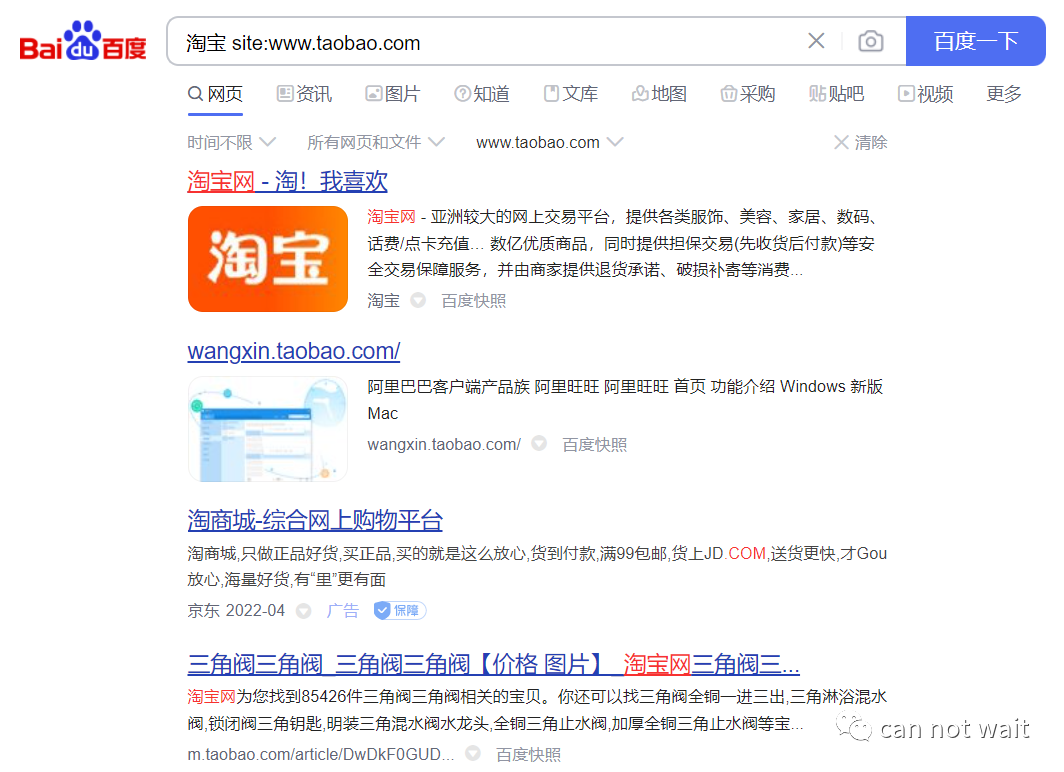
Task: Open the 淘宝网 - 淘！我喜欢 result
Action: tap(288, 182)
